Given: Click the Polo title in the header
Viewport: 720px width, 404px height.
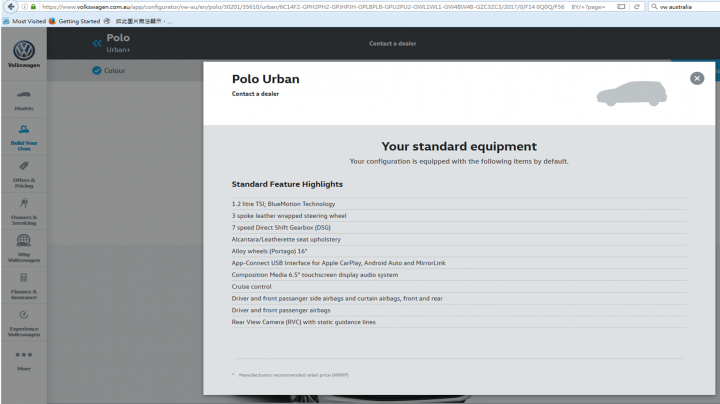Looking at the screenshot, I should [118, 38].
